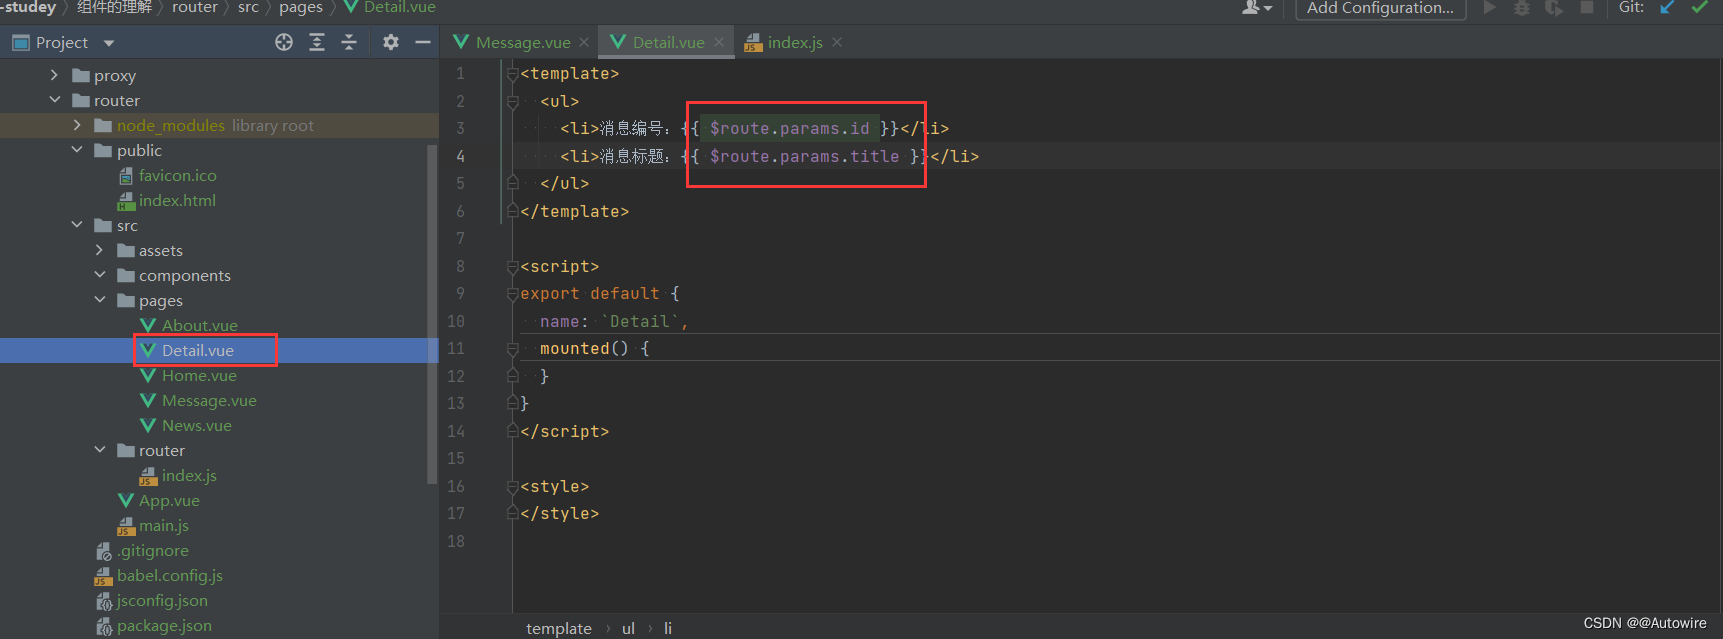Select index.js under router folder

pyautogui.click(x=189, y=476)
